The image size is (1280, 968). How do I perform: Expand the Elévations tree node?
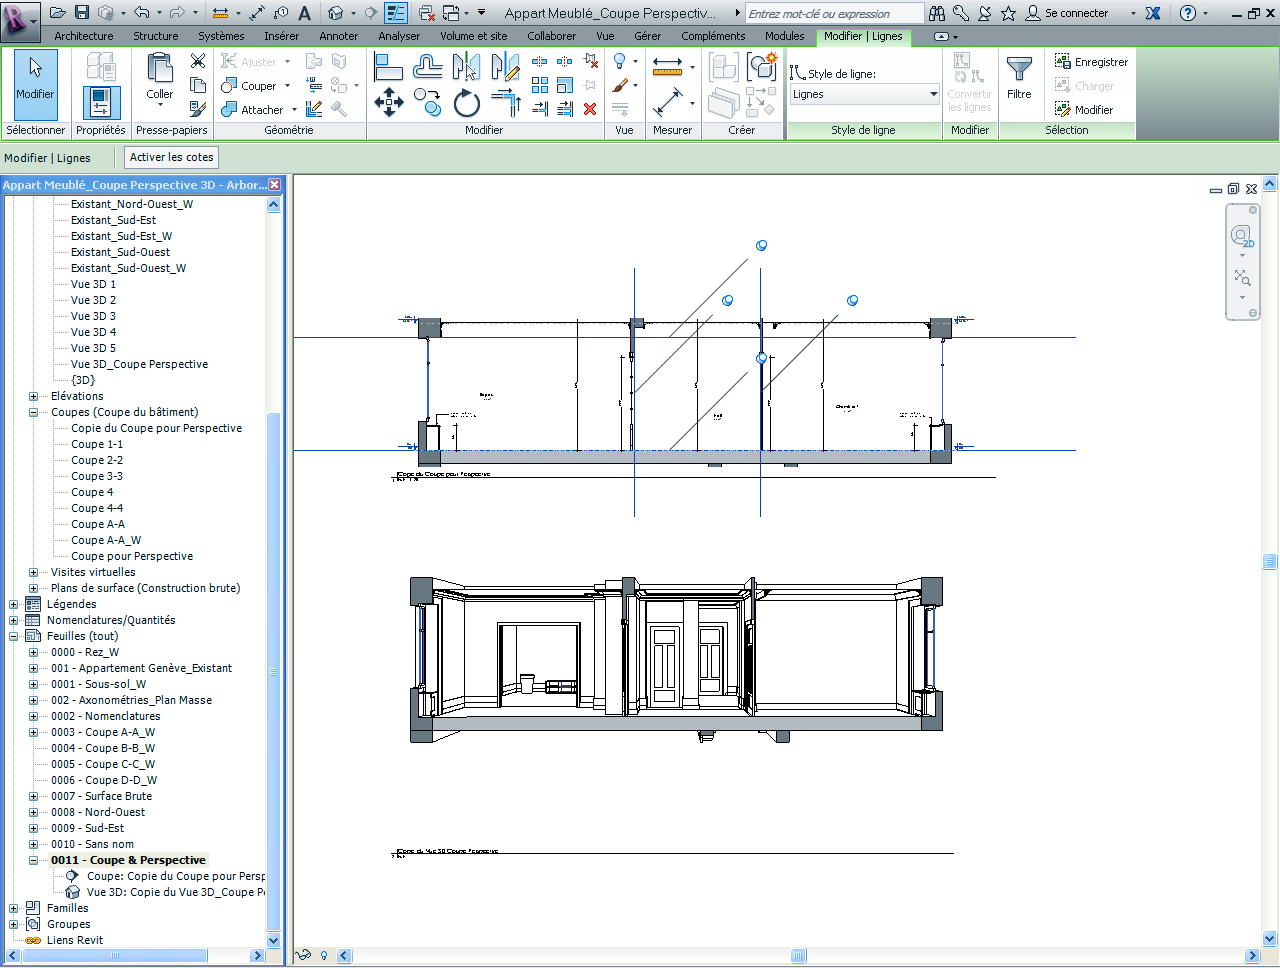click(33, 396)
